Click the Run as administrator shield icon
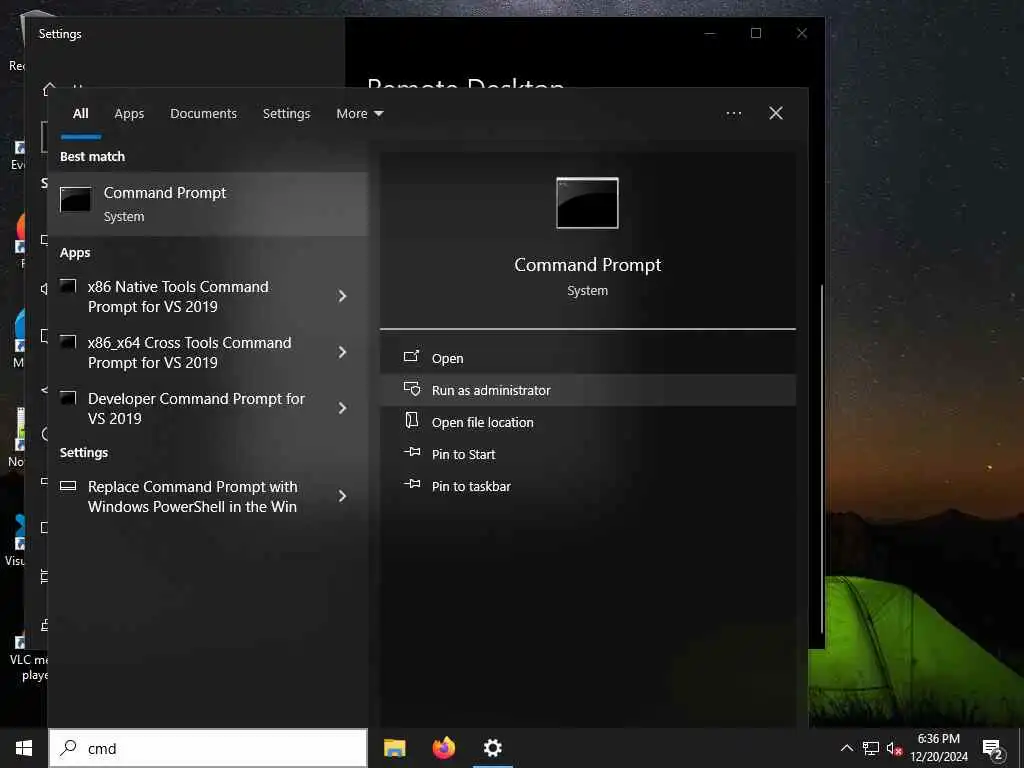The height and width of the screenshot is (768, 1024). point(412,389)
